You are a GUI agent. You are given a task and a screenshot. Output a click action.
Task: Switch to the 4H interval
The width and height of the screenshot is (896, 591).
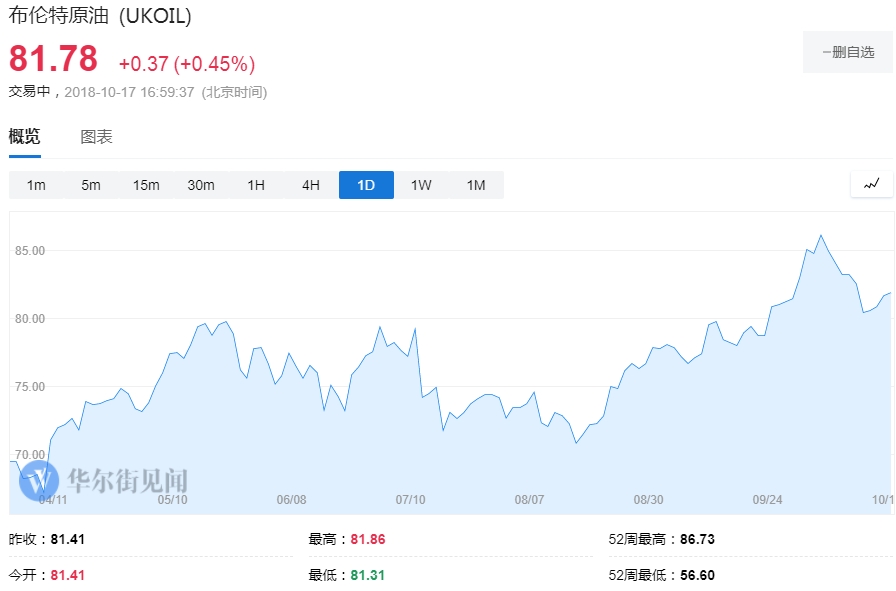coord(311,185)
